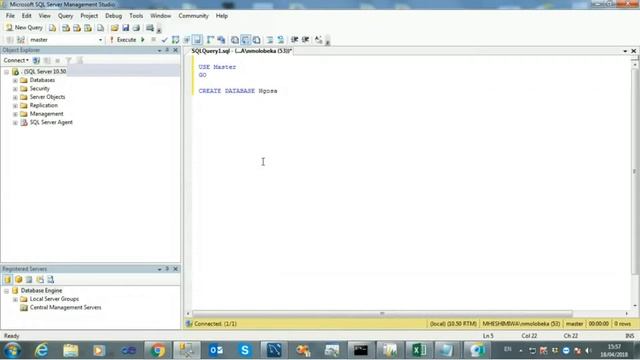The height and width of the screenshot is (360, 640).
Task: Open Excel from the taskbar
Action: [419, 350]
